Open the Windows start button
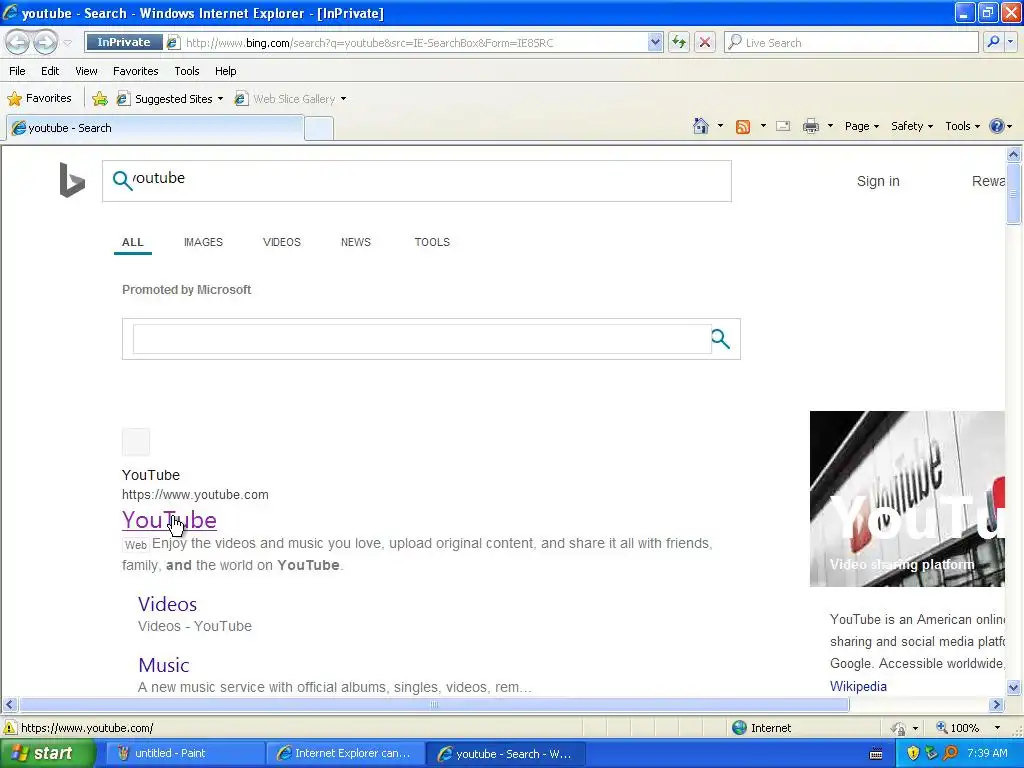 [46, 754]
